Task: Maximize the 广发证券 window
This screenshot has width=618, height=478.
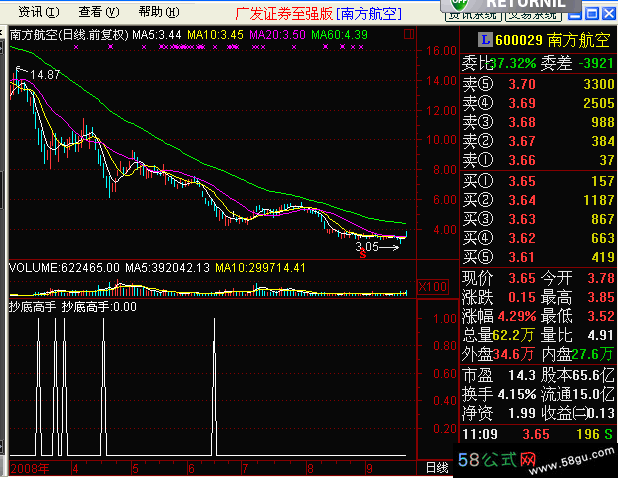Action: (592, 14)
